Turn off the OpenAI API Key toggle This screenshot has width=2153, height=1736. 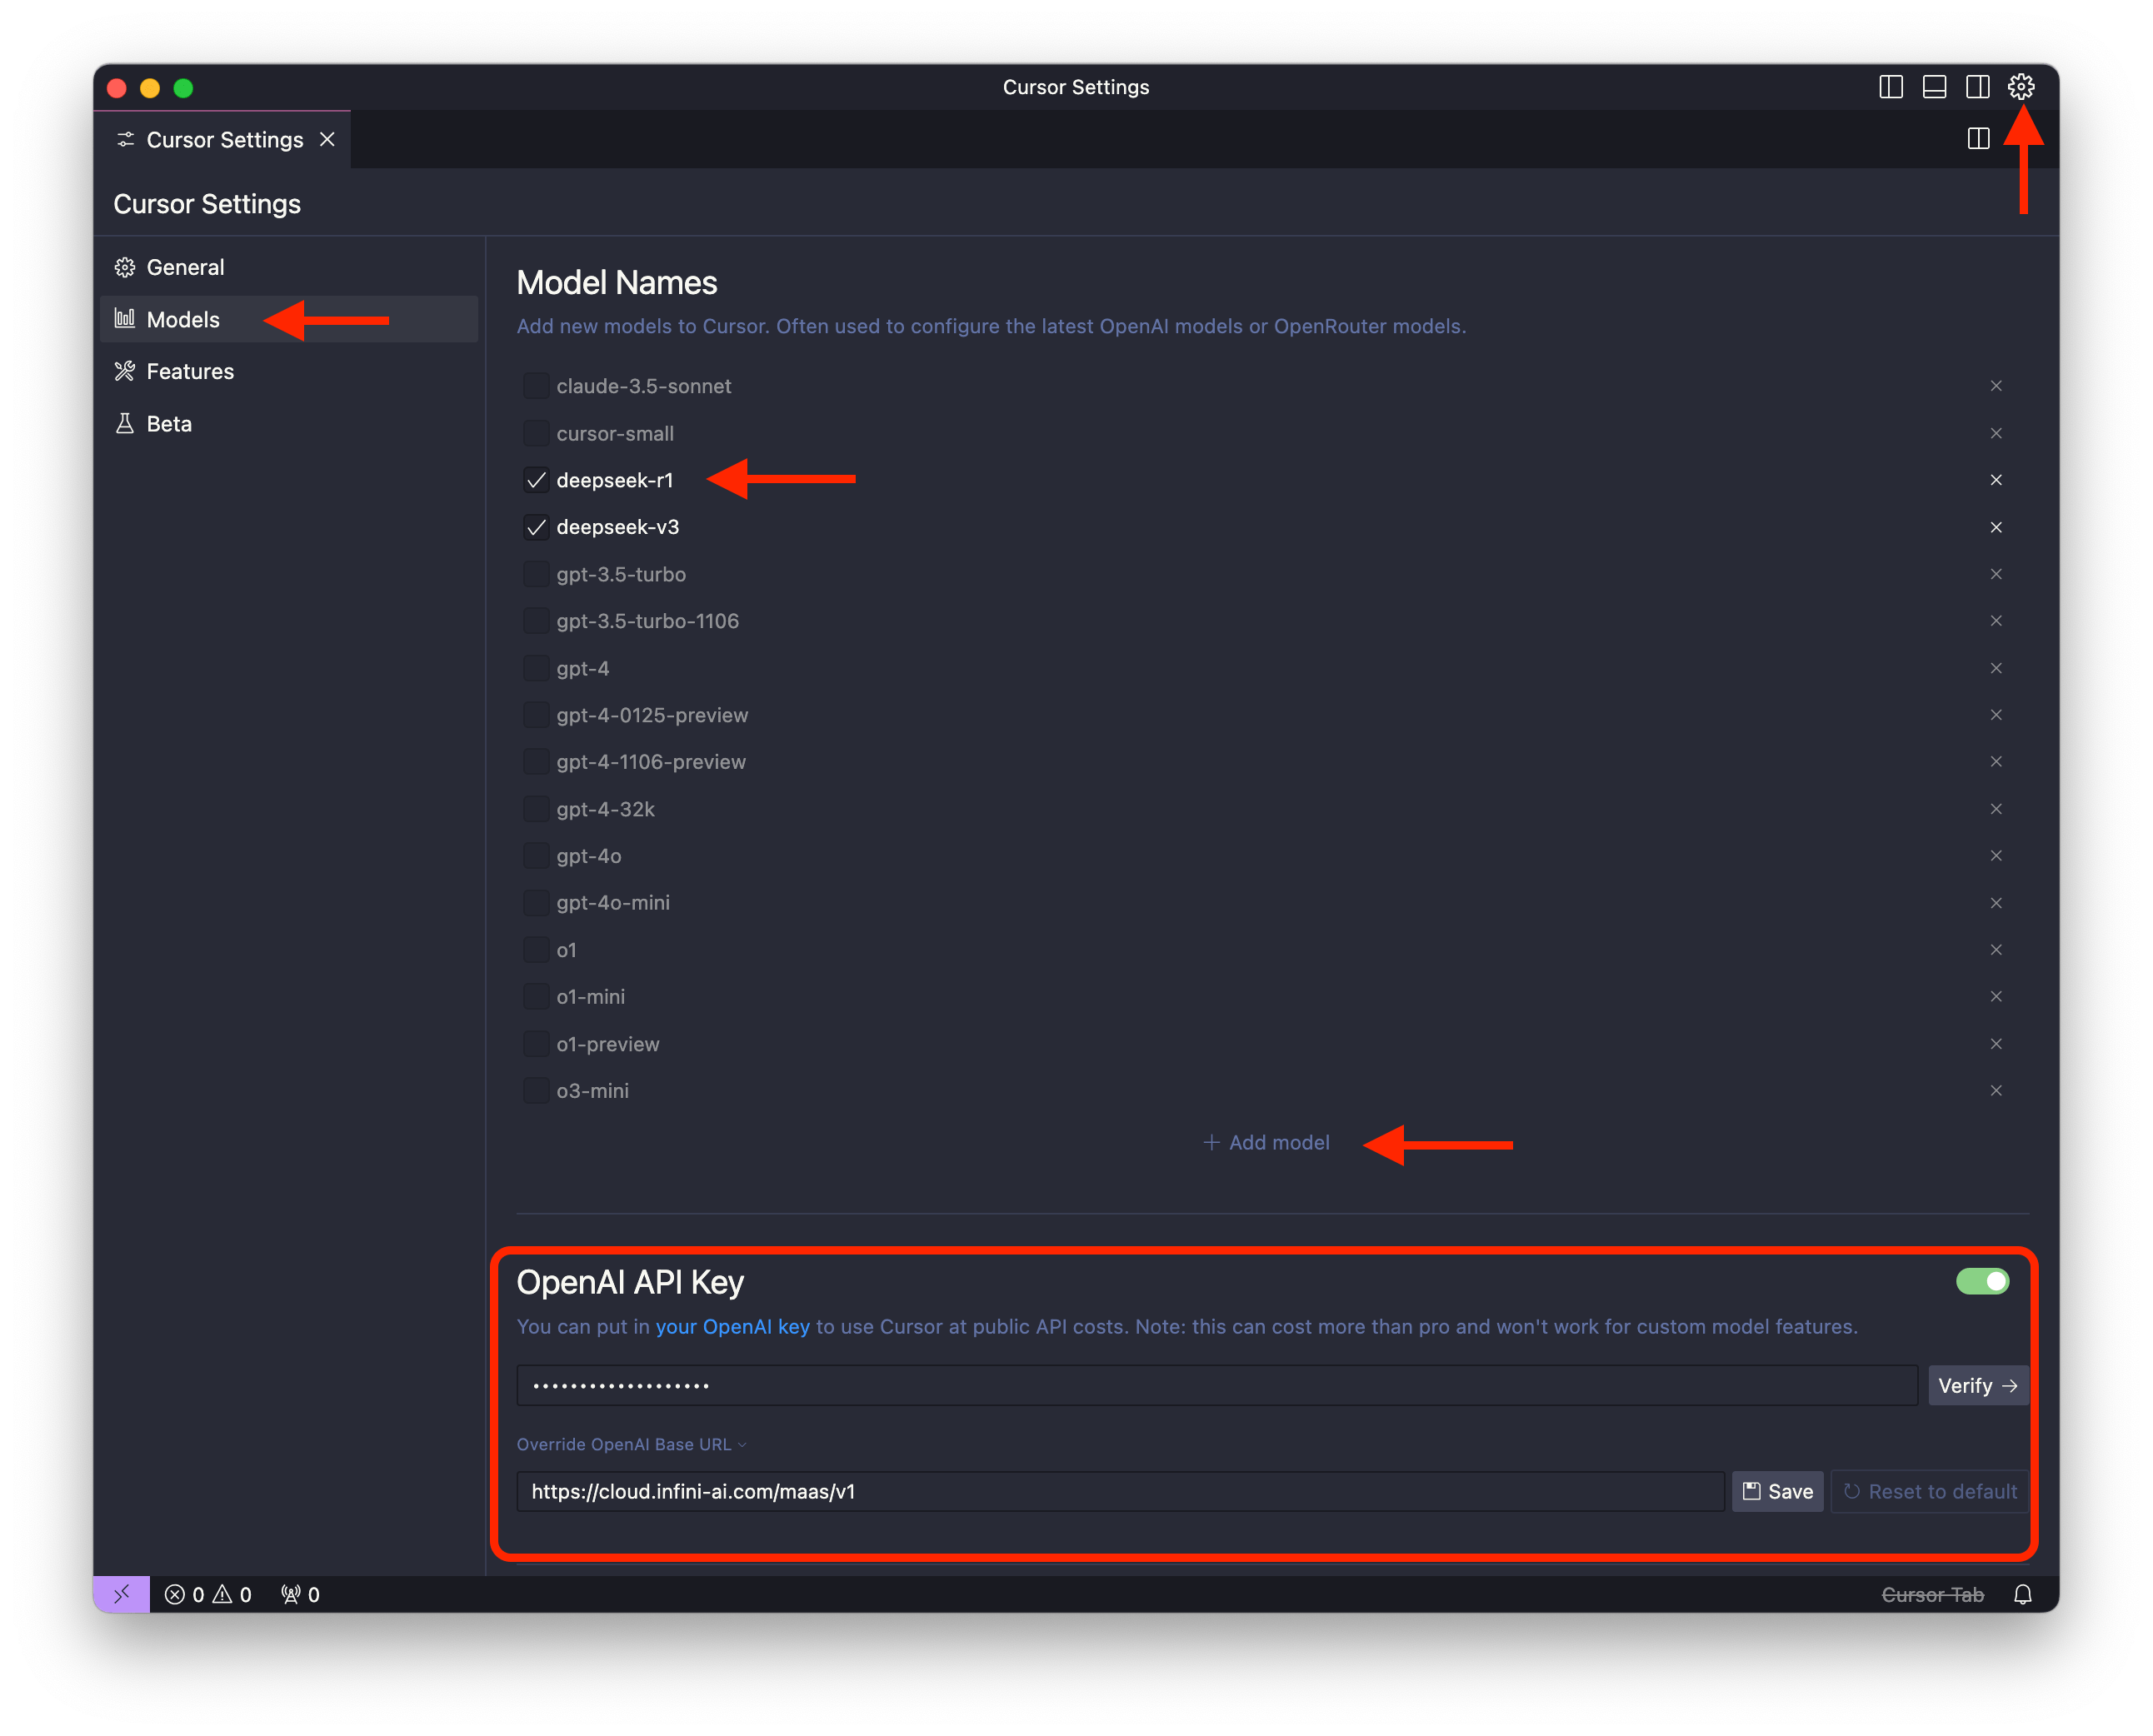1982,1282
